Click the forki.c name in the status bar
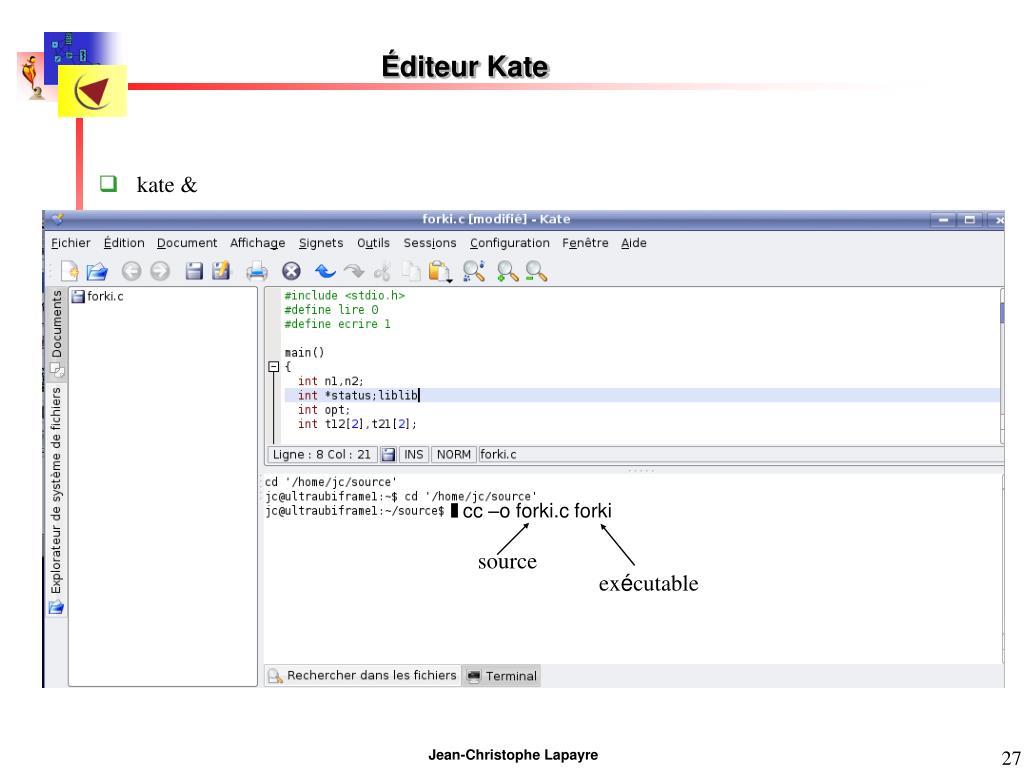1024x768 pixels. (x=498, y=455)
